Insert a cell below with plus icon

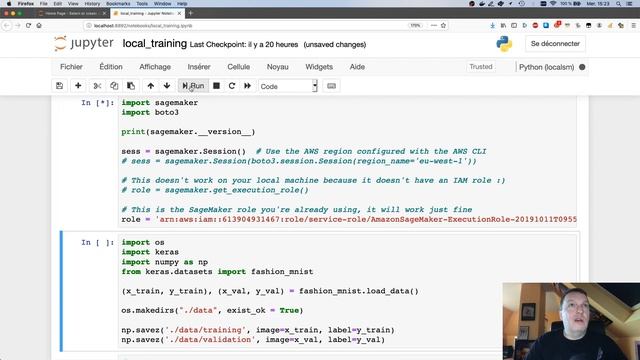coord(78,86)
